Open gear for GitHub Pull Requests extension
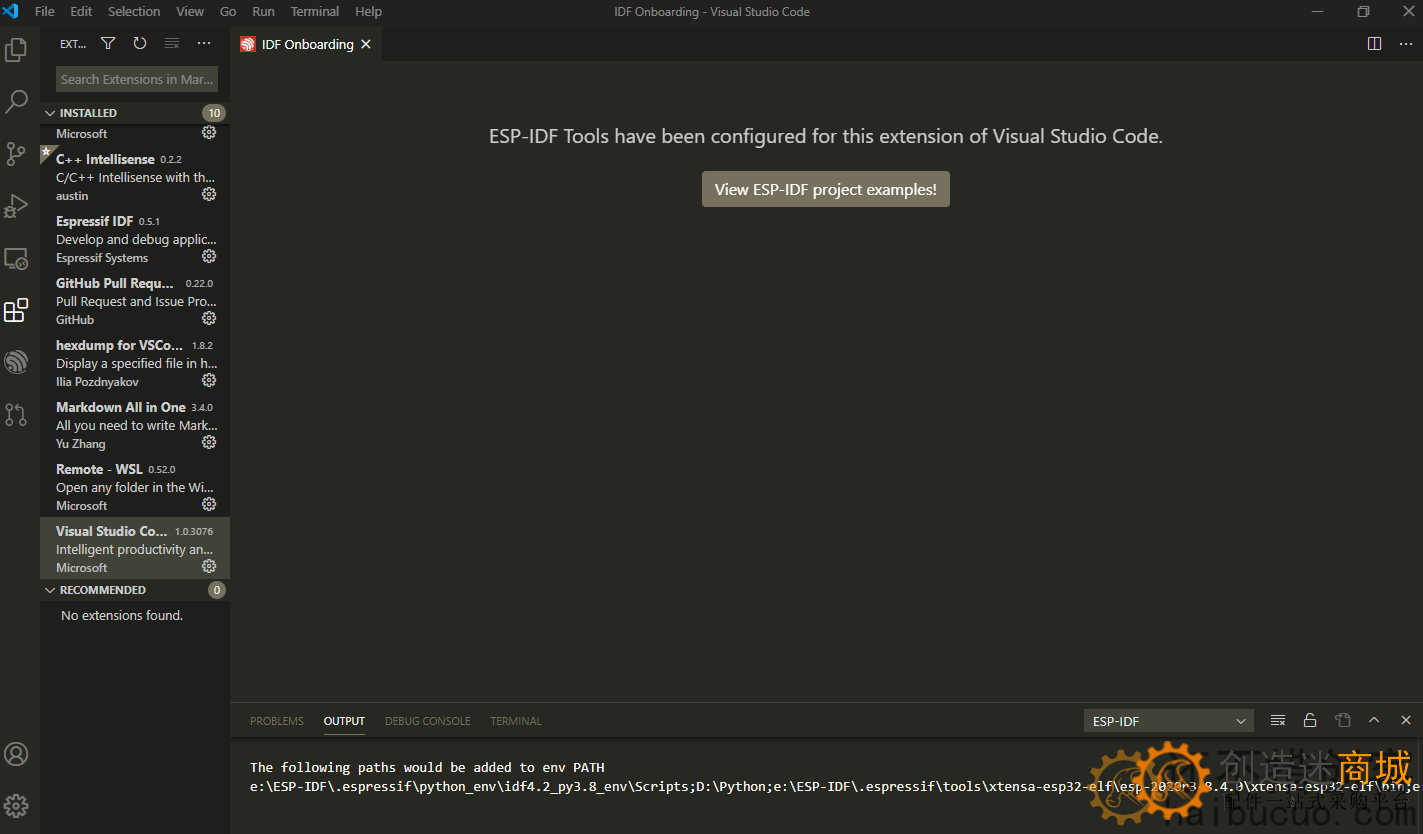 [209, 318]
